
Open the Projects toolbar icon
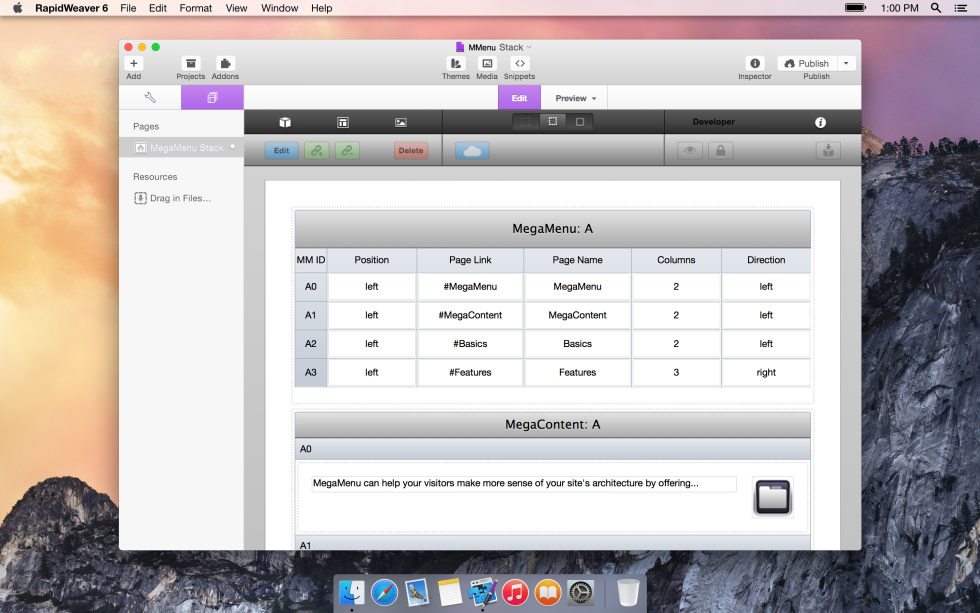click(x=191, y=63)
